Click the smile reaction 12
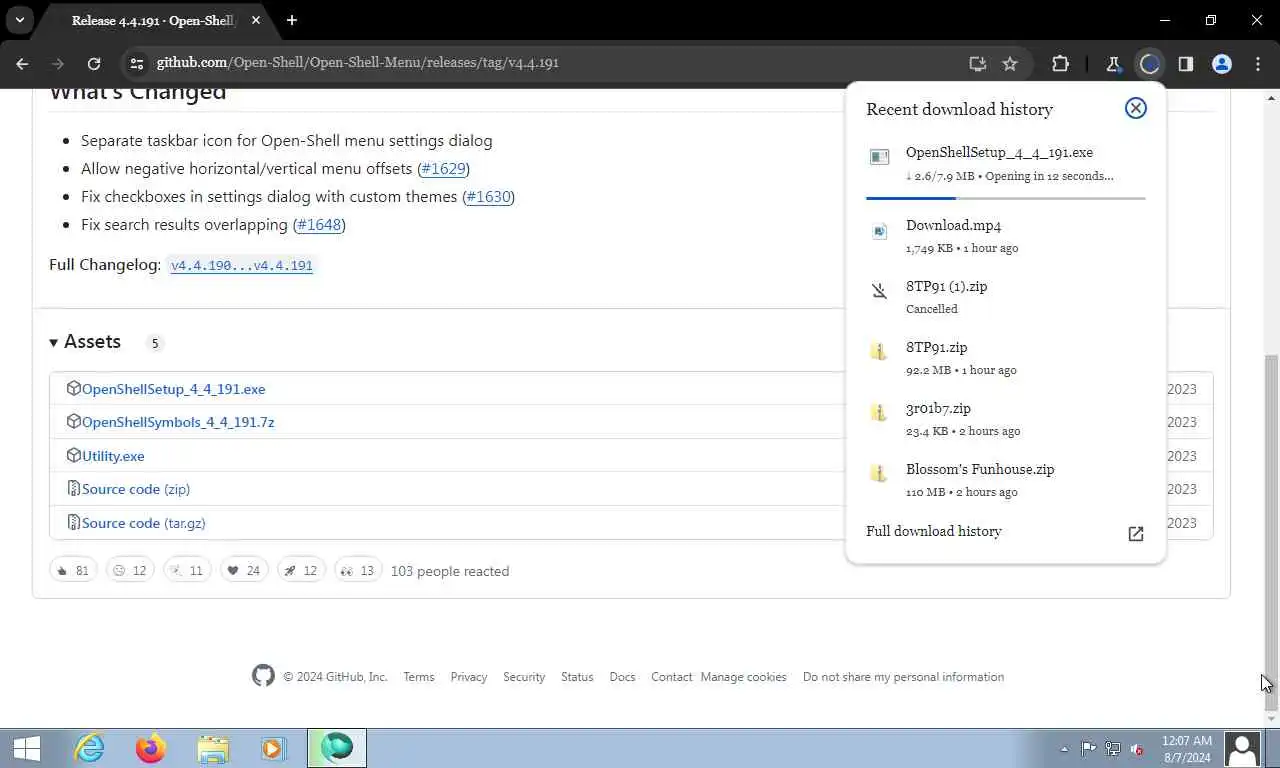1280x768 pixels. (x=130, y=571)
